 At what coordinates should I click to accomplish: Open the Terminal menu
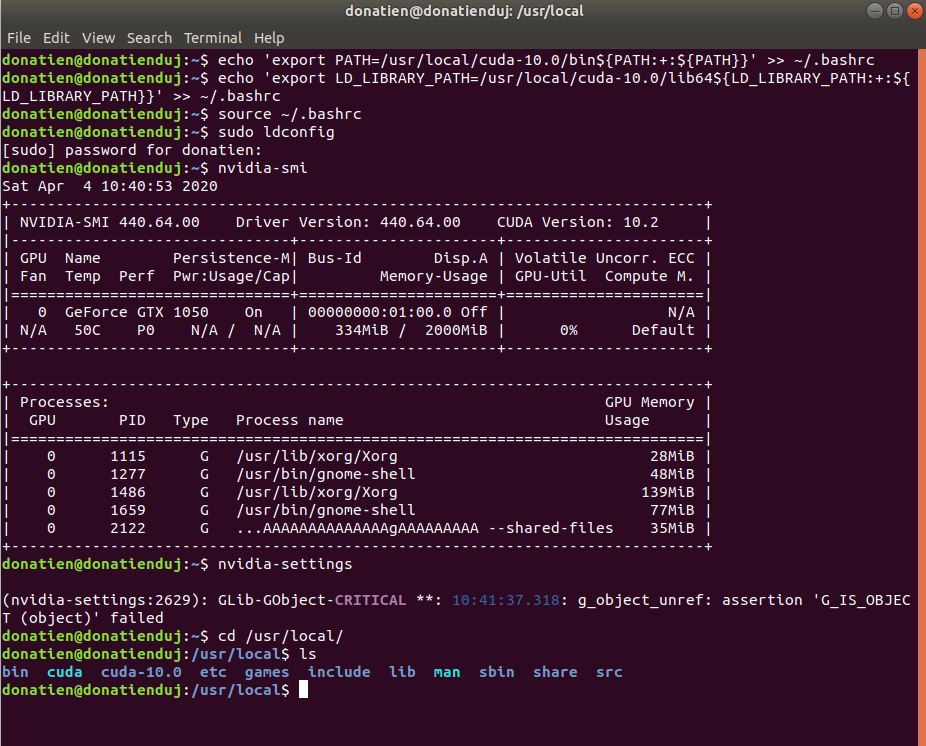tap(213, 38)
